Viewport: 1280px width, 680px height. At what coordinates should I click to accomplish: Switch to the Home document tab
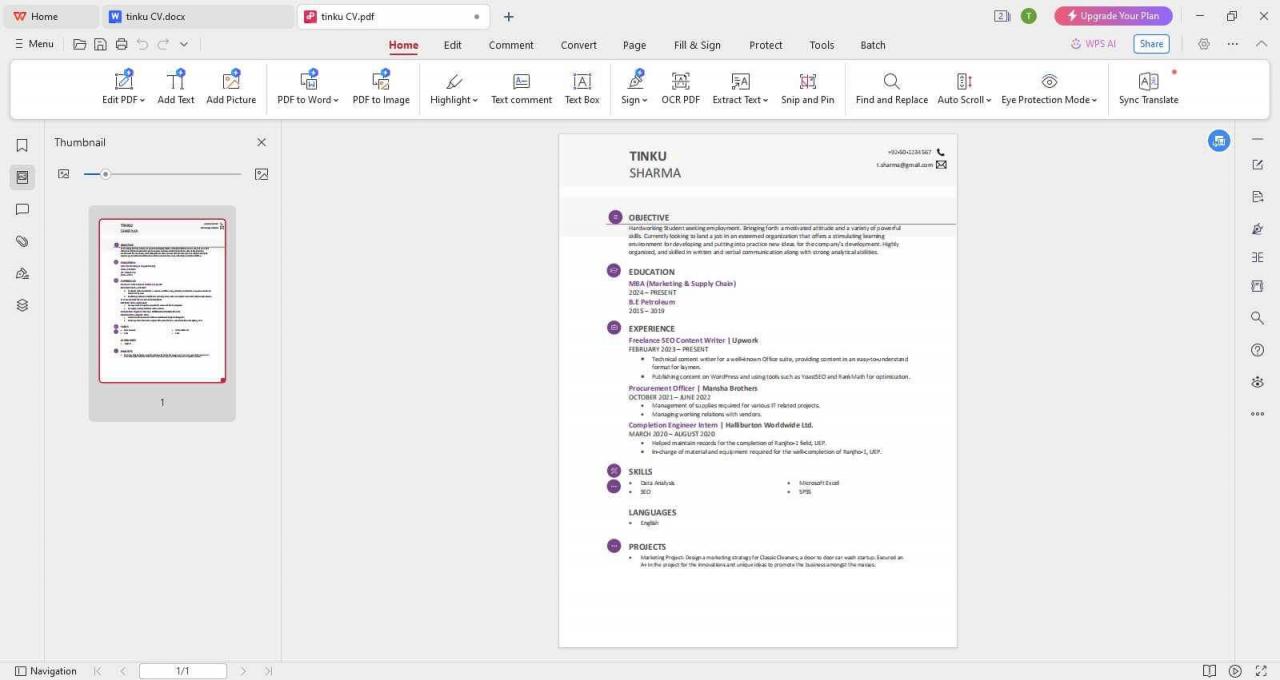point(50,16)
